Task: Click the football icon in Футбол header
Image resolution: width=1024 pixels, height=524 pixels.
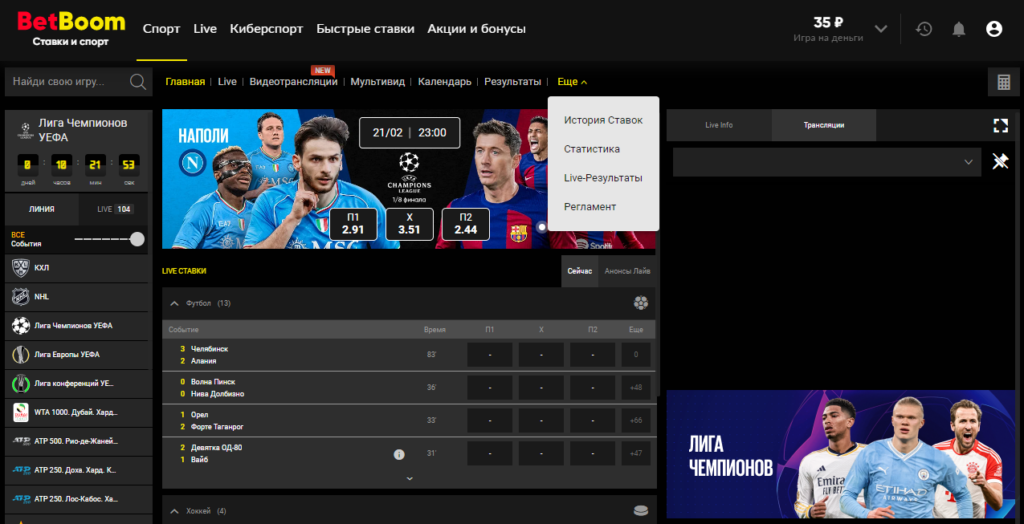Action: click(641, 303)
